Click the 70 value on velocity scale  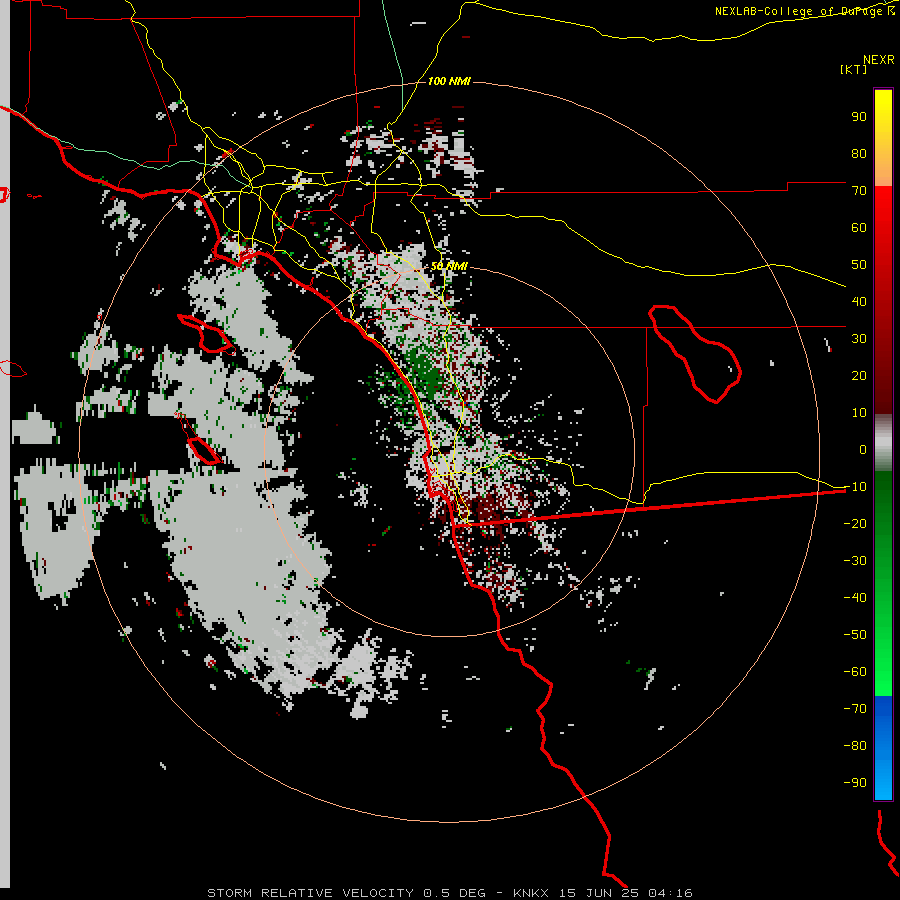(859, 191)
